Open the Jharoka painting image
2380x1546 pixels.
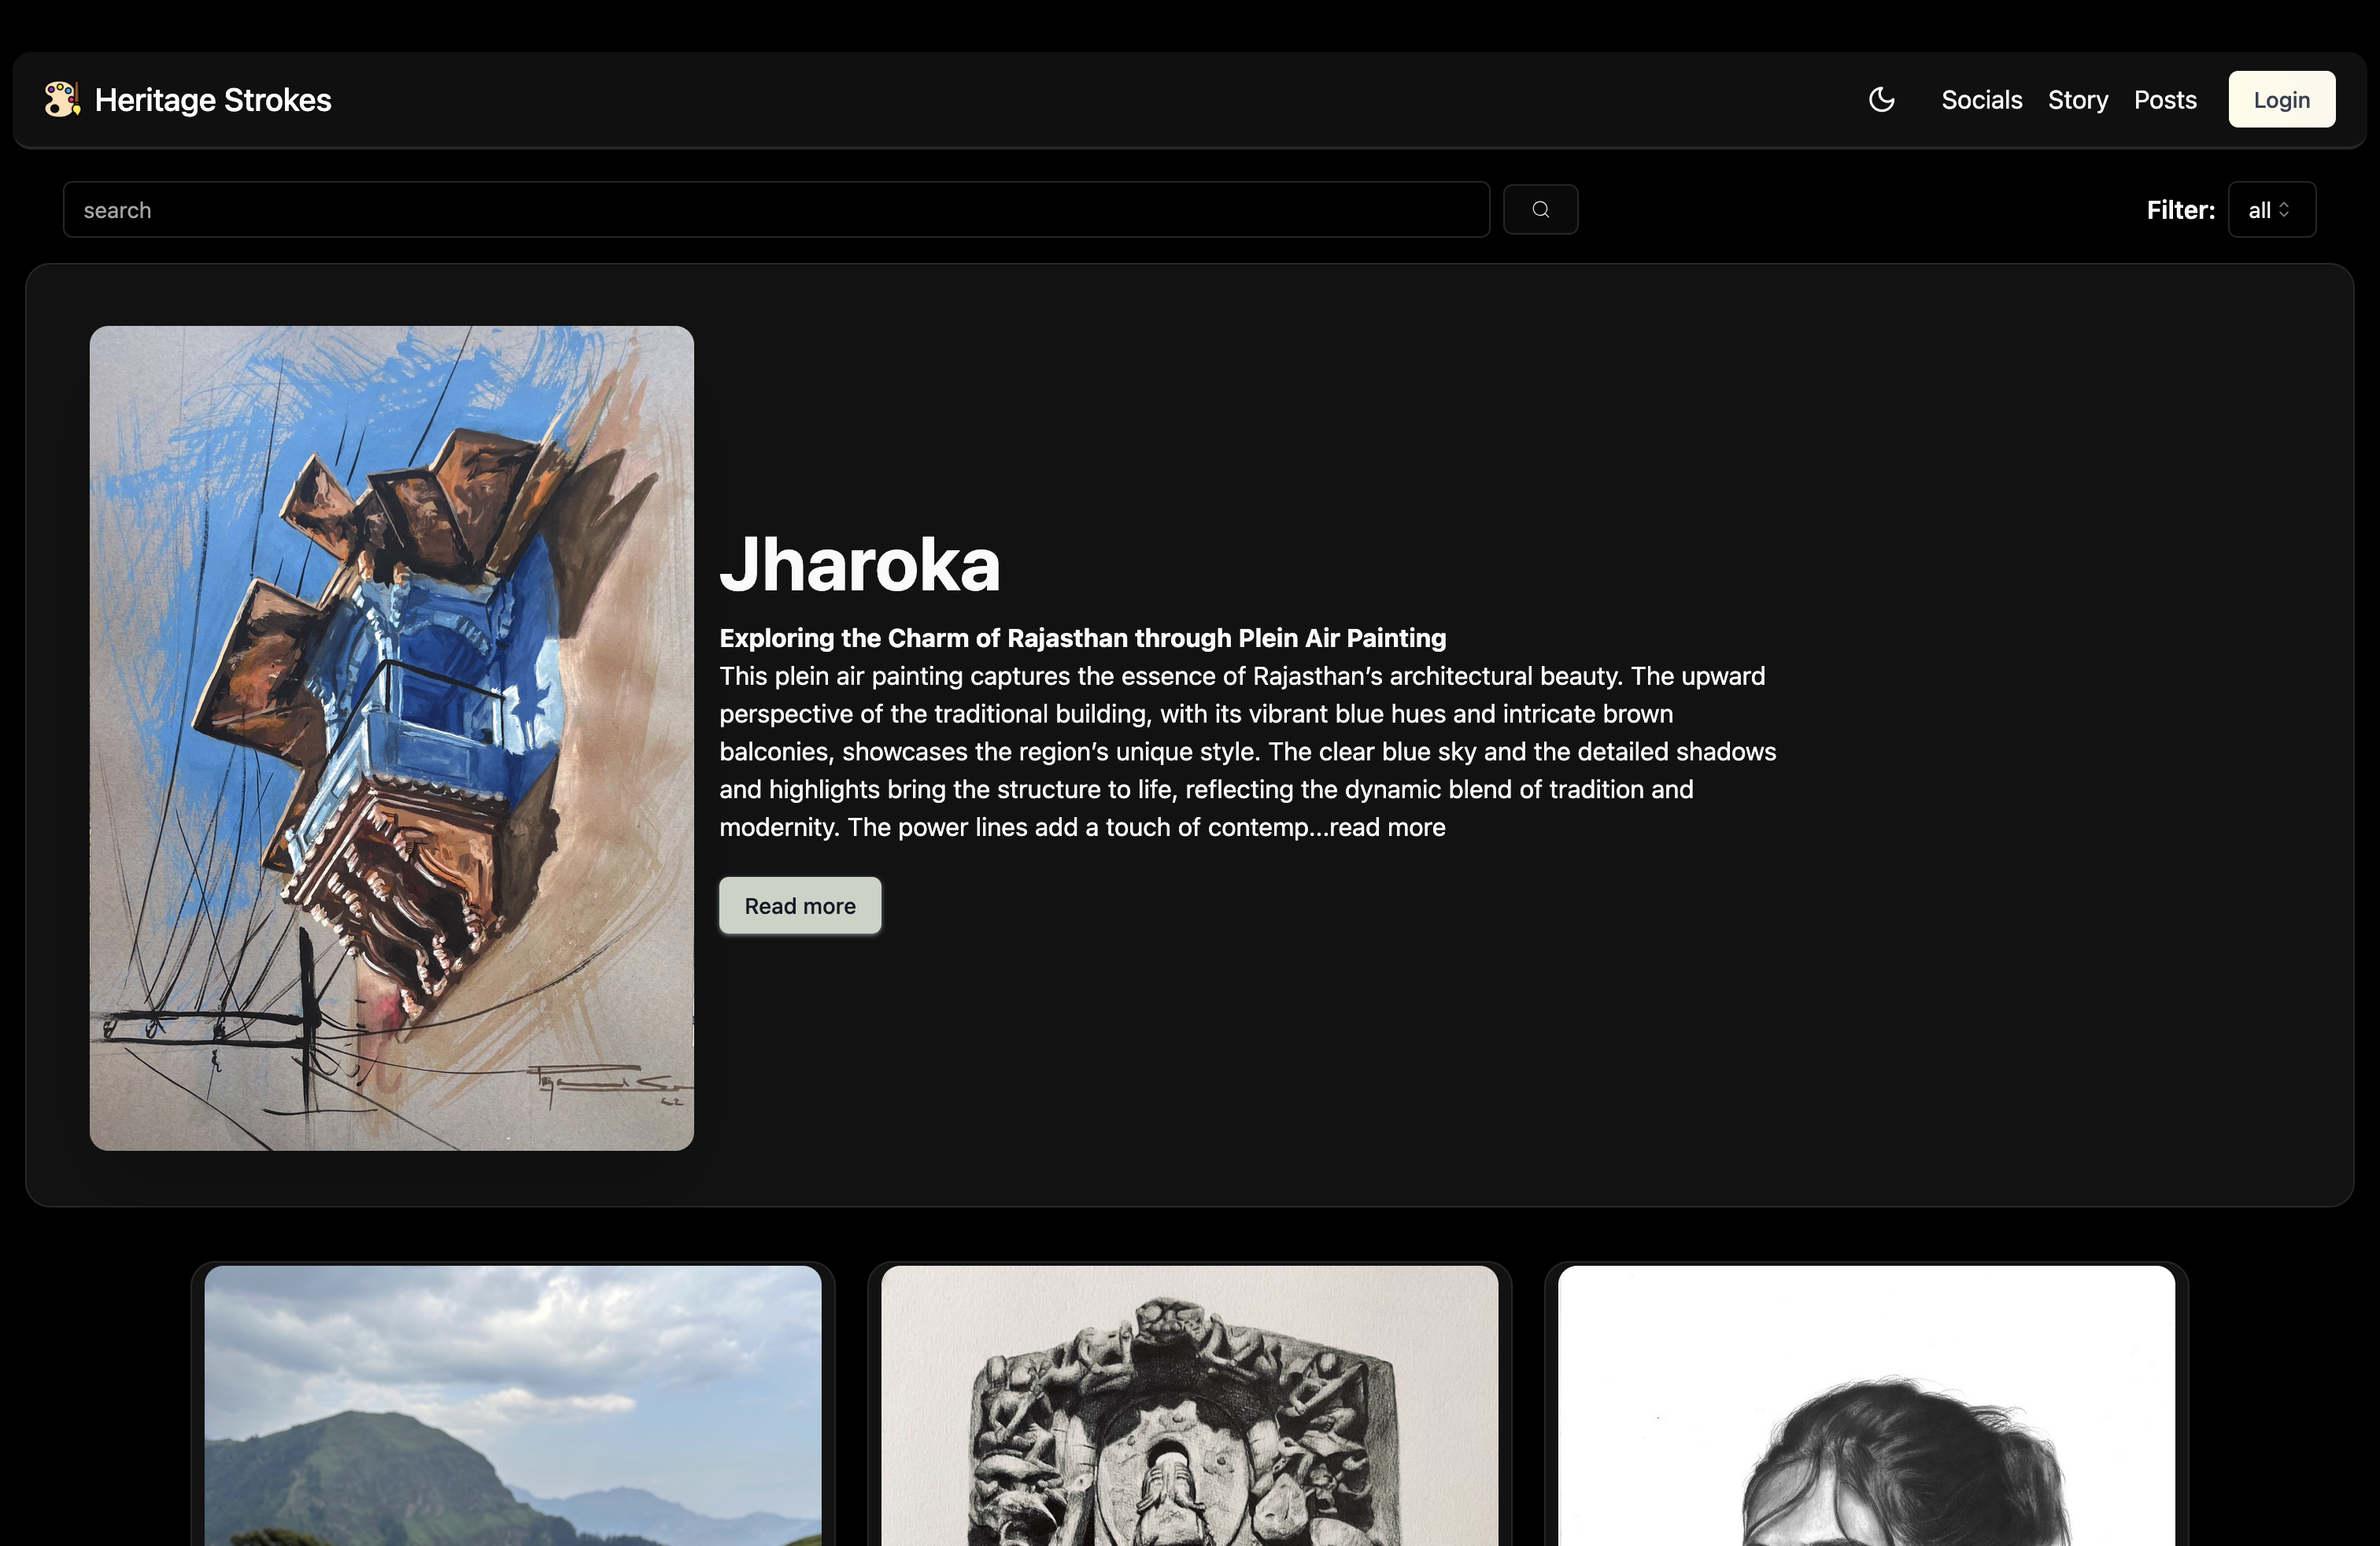coord(391,738)
